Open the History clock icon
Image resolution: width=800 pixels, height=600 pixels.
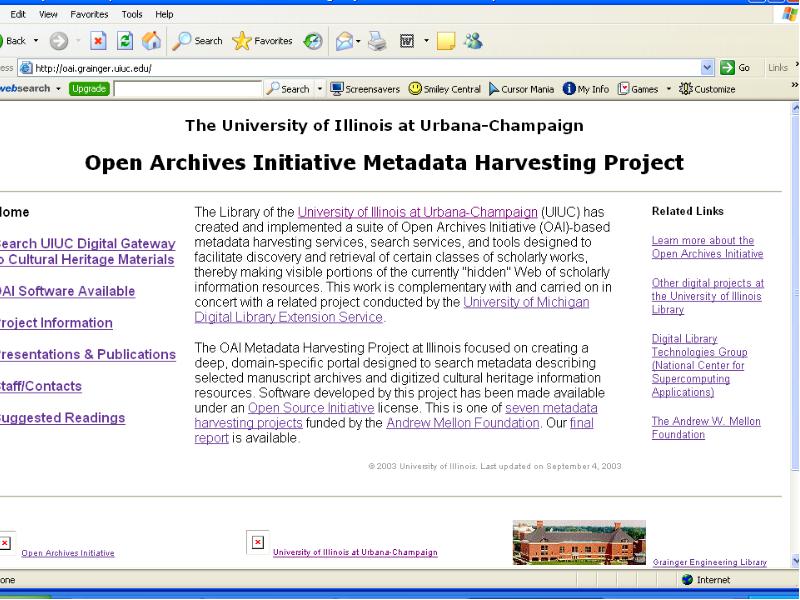313,41
